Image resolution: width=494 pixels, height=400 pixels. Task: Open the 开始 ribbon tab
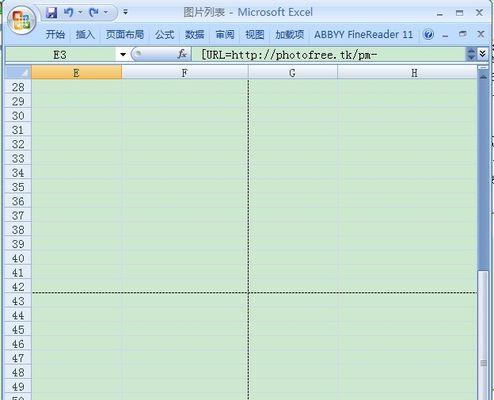pyautogui.click(x=55, y=34)
